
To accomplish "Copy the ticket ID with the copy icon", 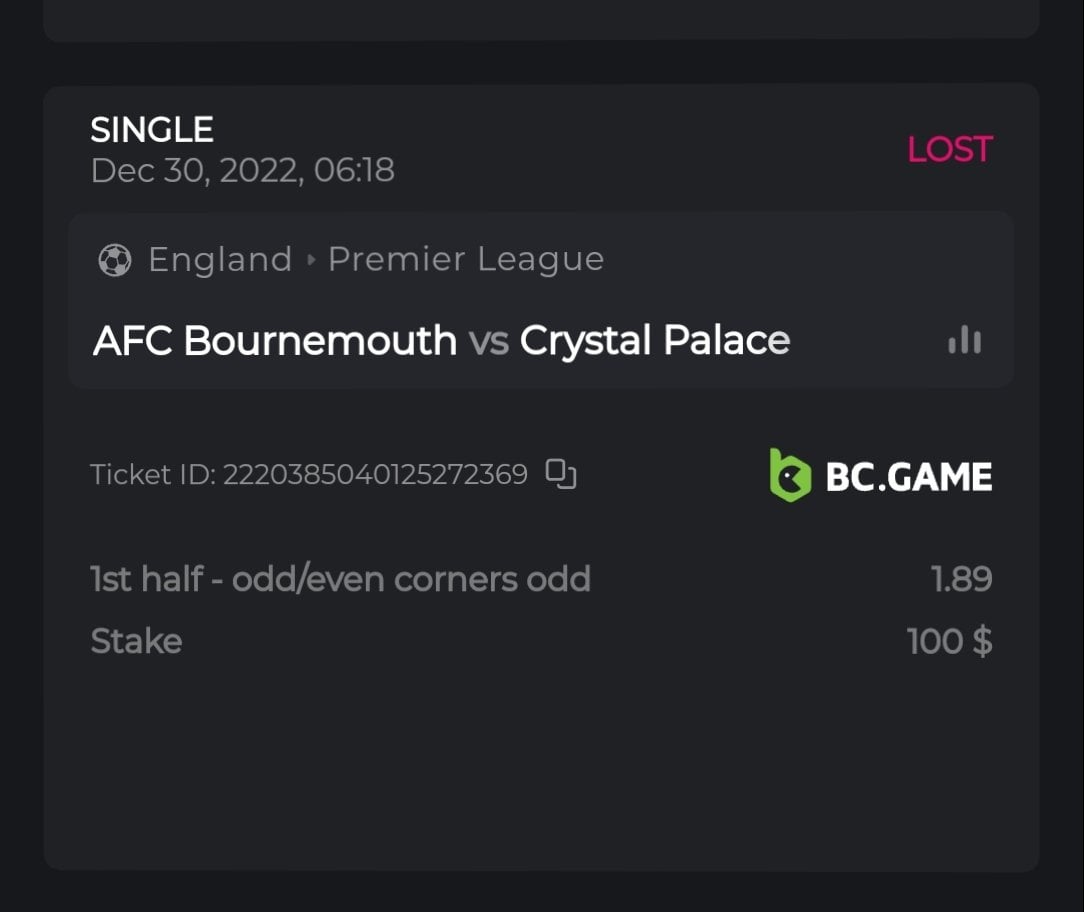I will [561, 474].
